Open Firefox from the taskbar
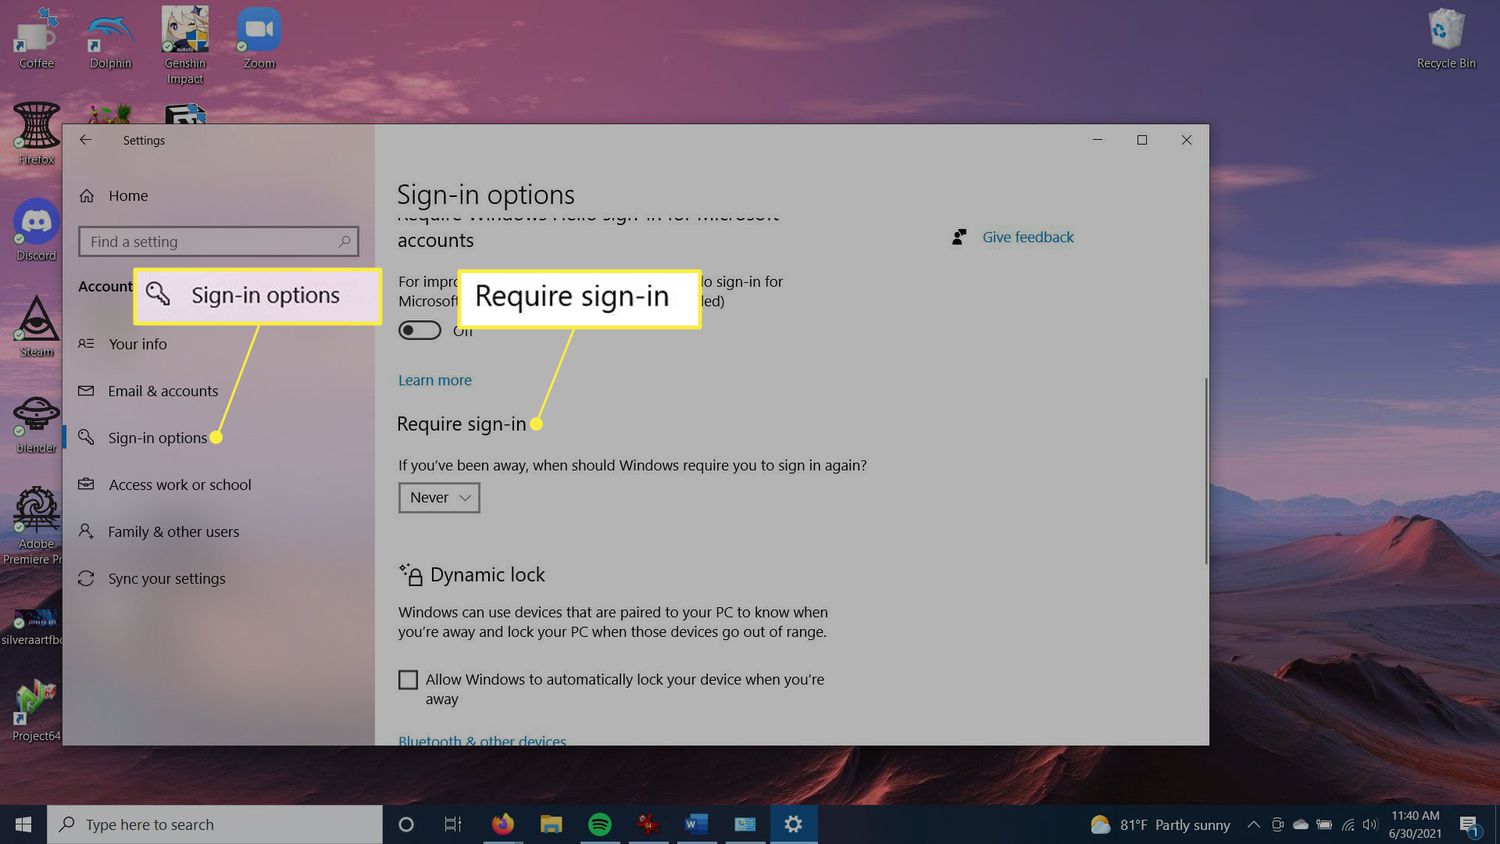The width and height of the screenshot is (1500, 844). 502,824
